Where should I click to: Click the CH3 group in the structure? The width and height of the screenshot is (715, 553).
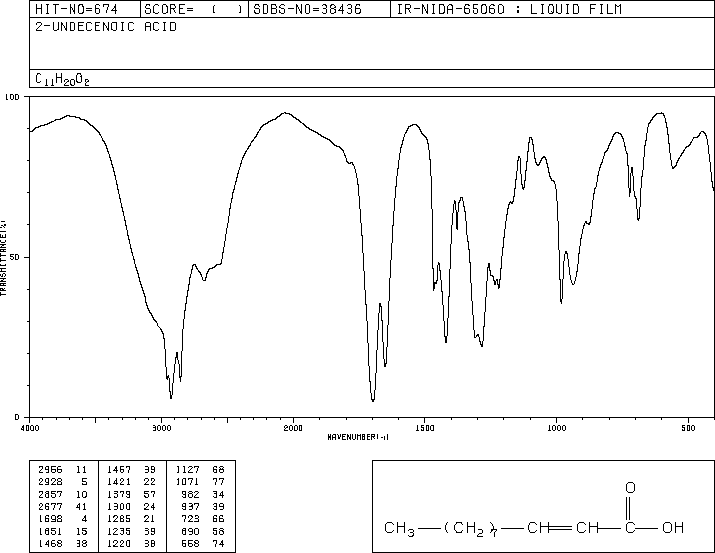tap(399, 528)
